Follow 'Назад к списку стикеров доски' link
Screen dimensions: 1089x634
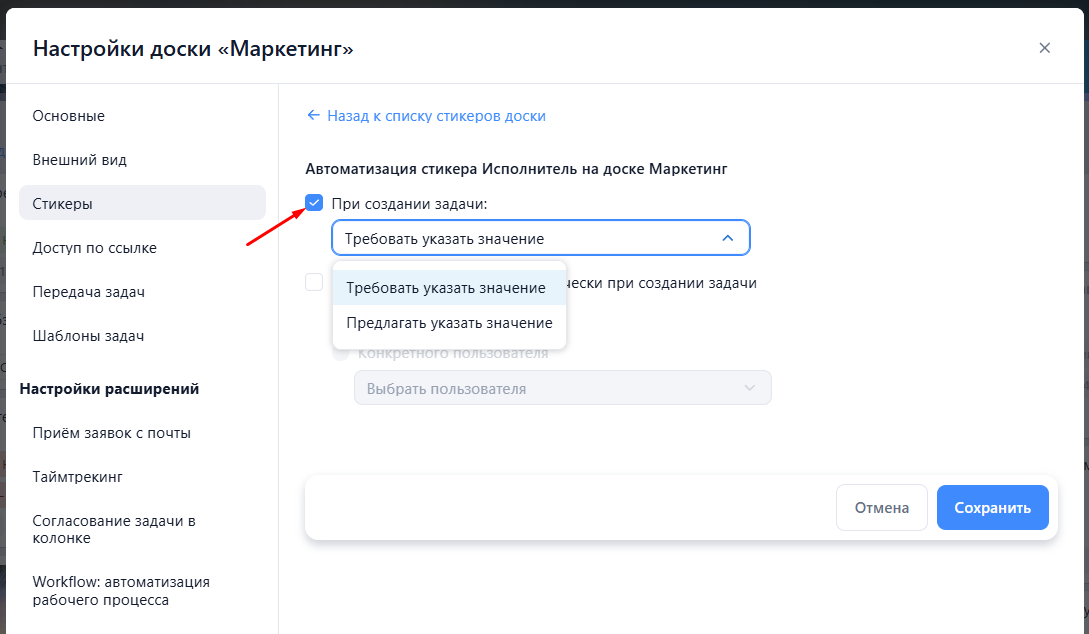pos(436,116)
